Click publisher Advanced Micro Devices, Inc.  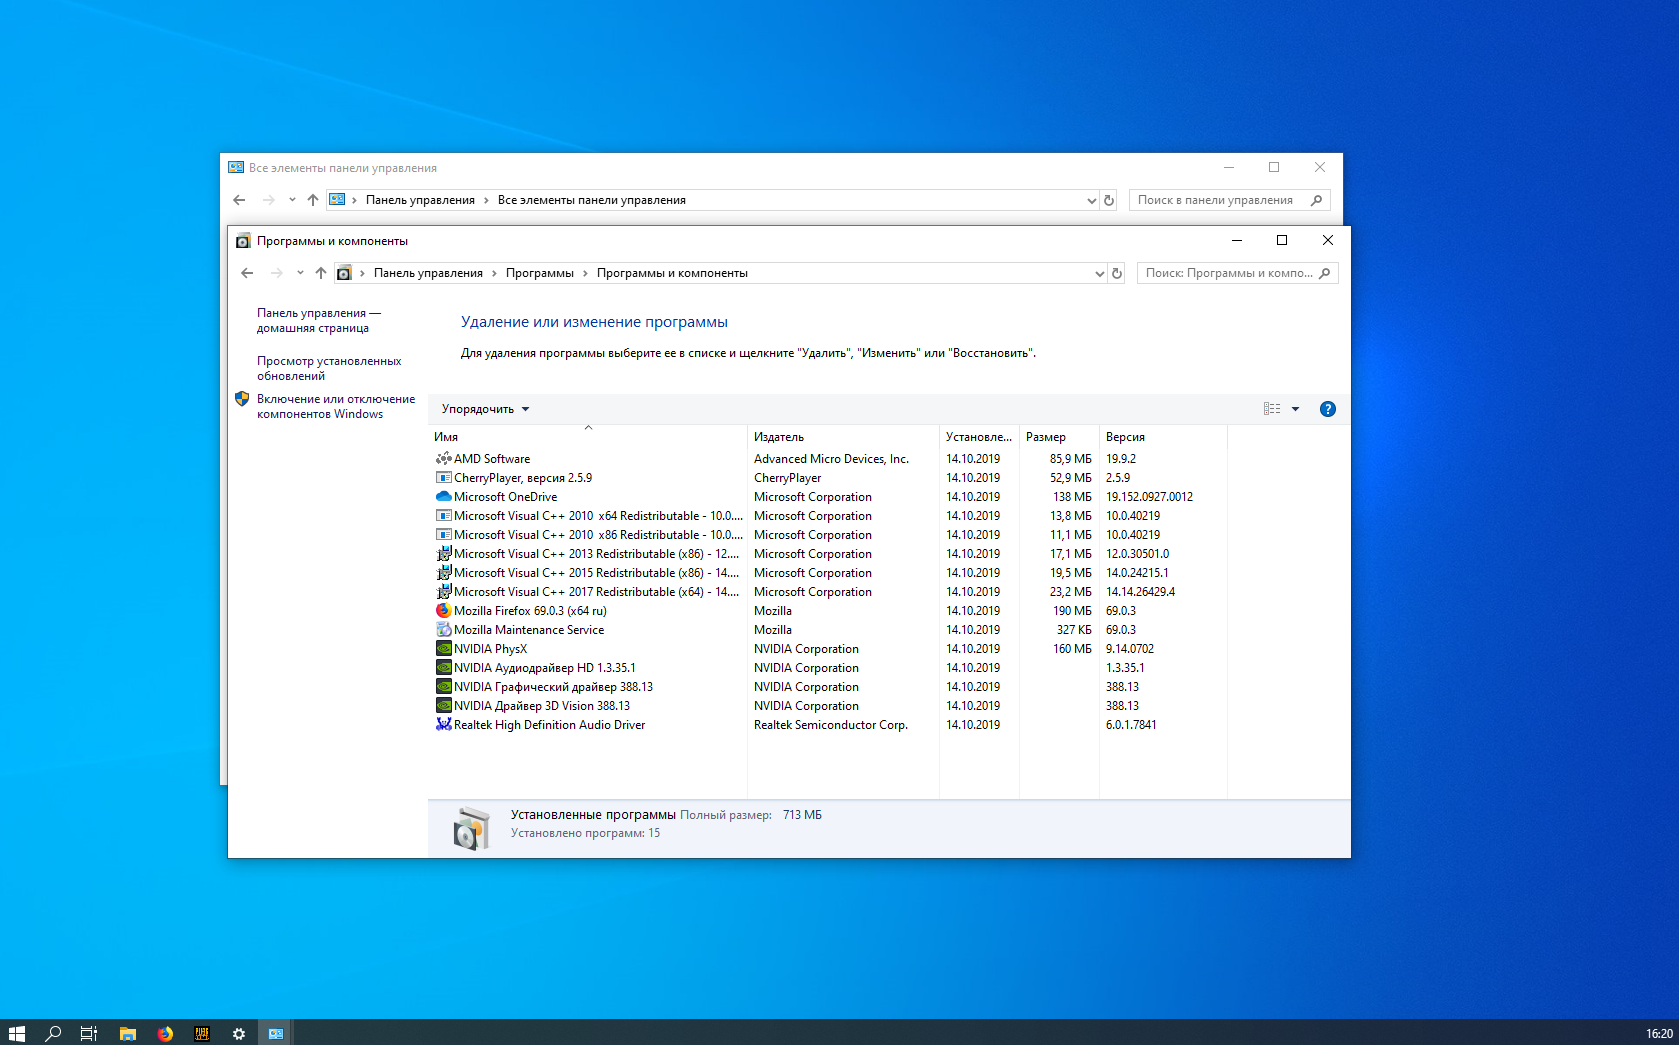point(831,459)
